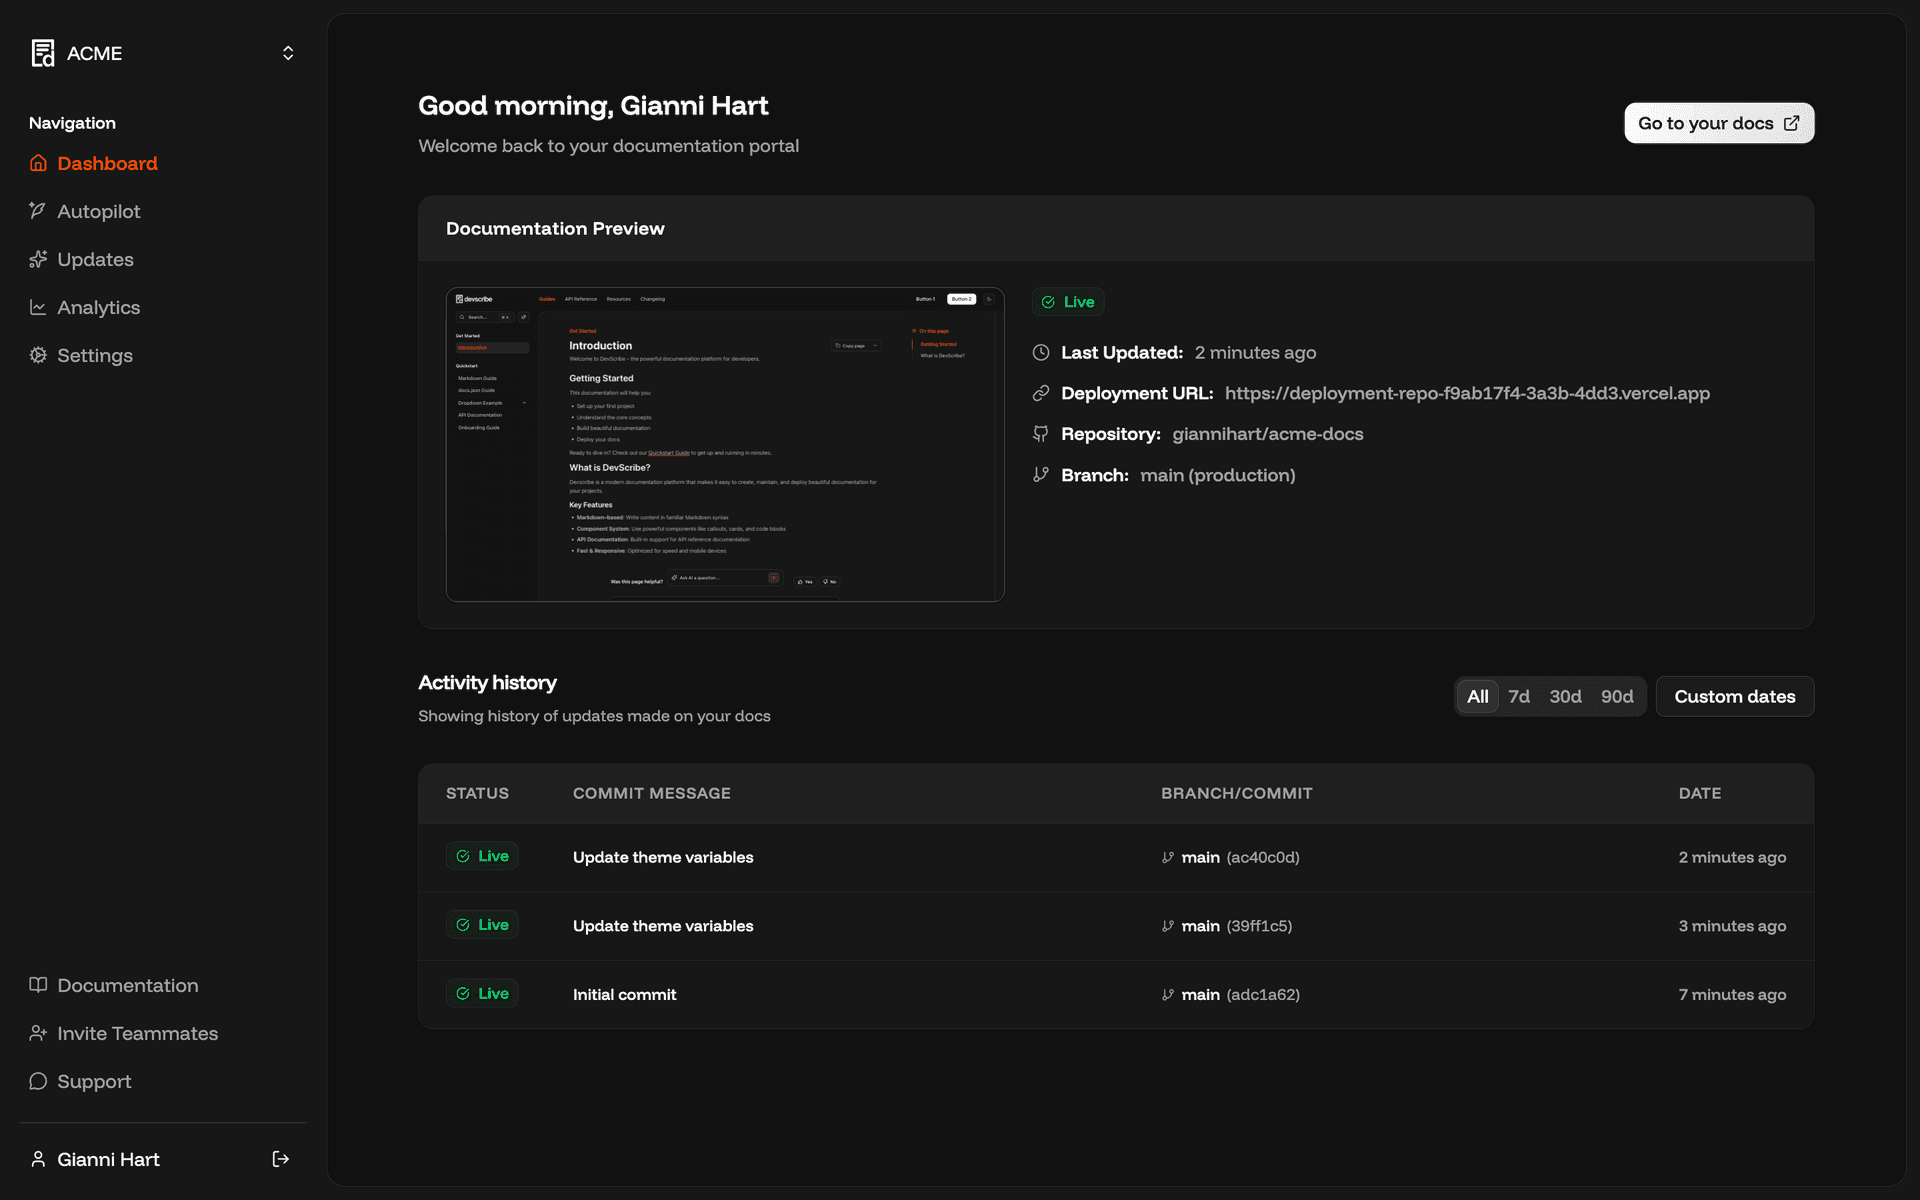
Task: Click the documentation preview thumbnail
Action: coord(725,445)
